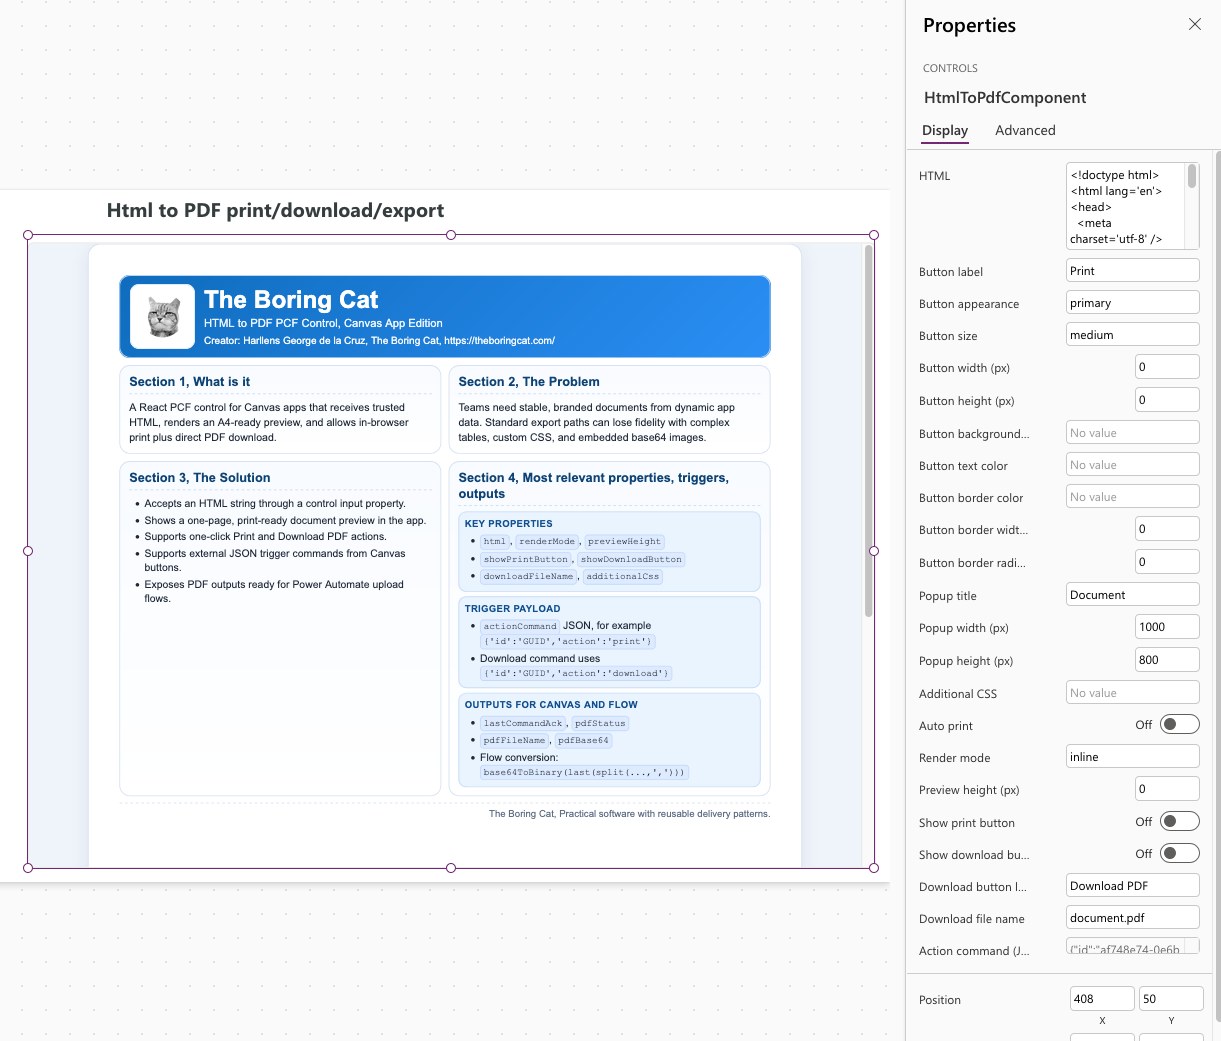
Task: Click the 'pdfStatus' code tag
Action: coord(600,724)
